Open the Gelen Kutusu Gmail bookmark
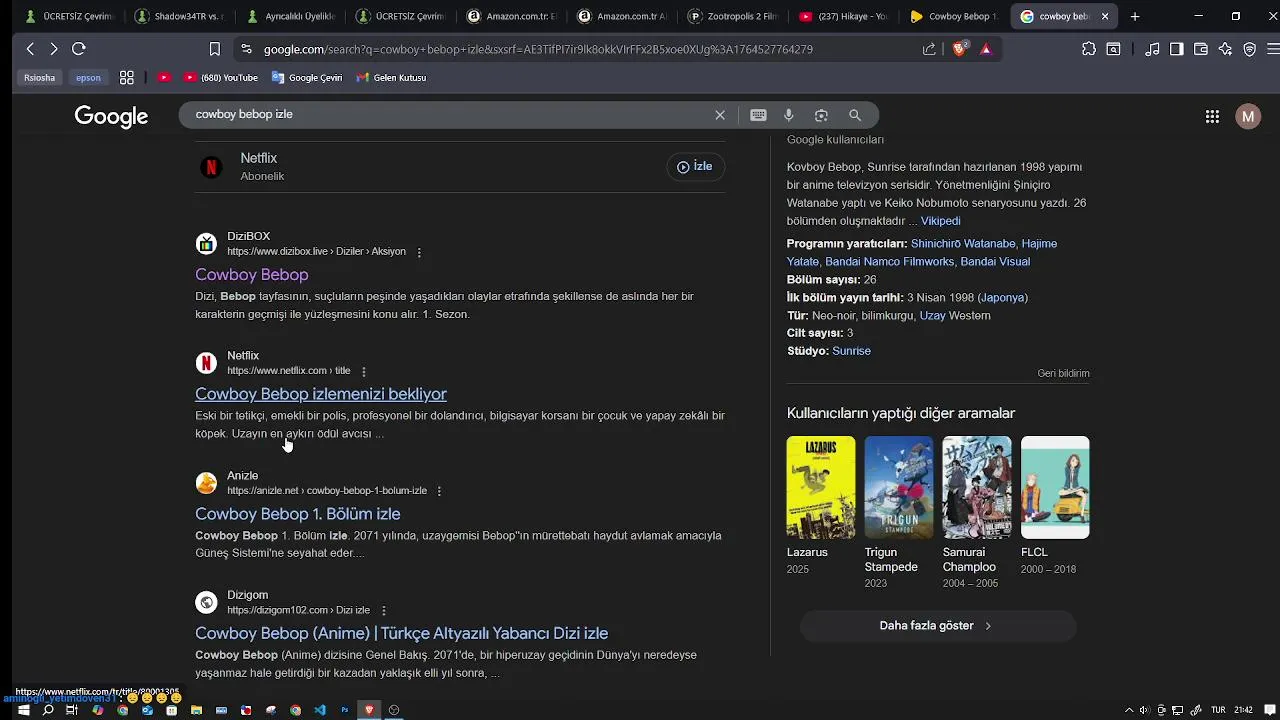Screen dimensions: 1280x720 pyautogui.click(x=391, y=78)
